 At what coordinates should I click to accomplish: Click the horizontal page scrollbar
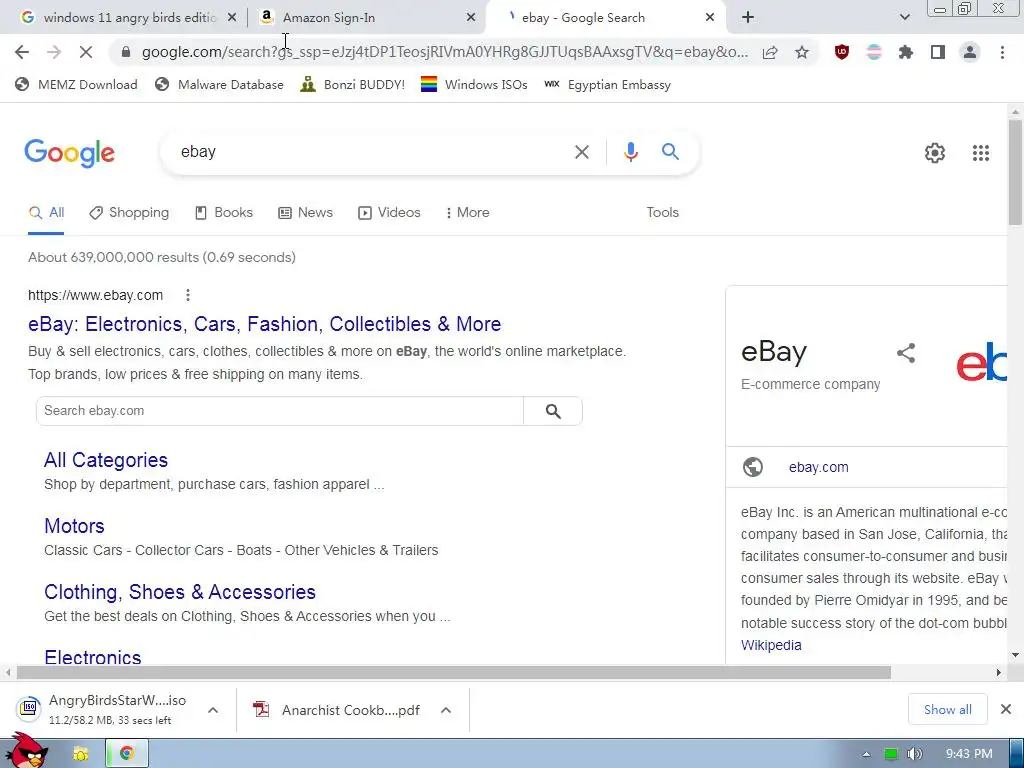(x=454, y=673)
